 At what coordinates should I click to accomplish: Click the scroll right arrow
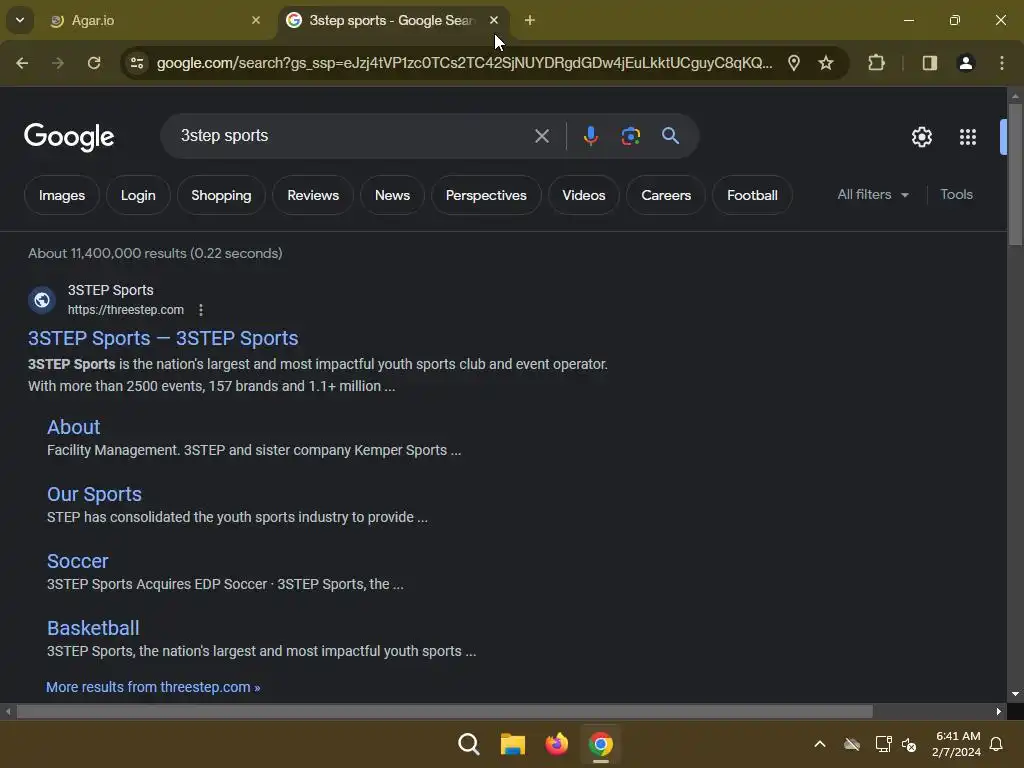coord(999,711)
